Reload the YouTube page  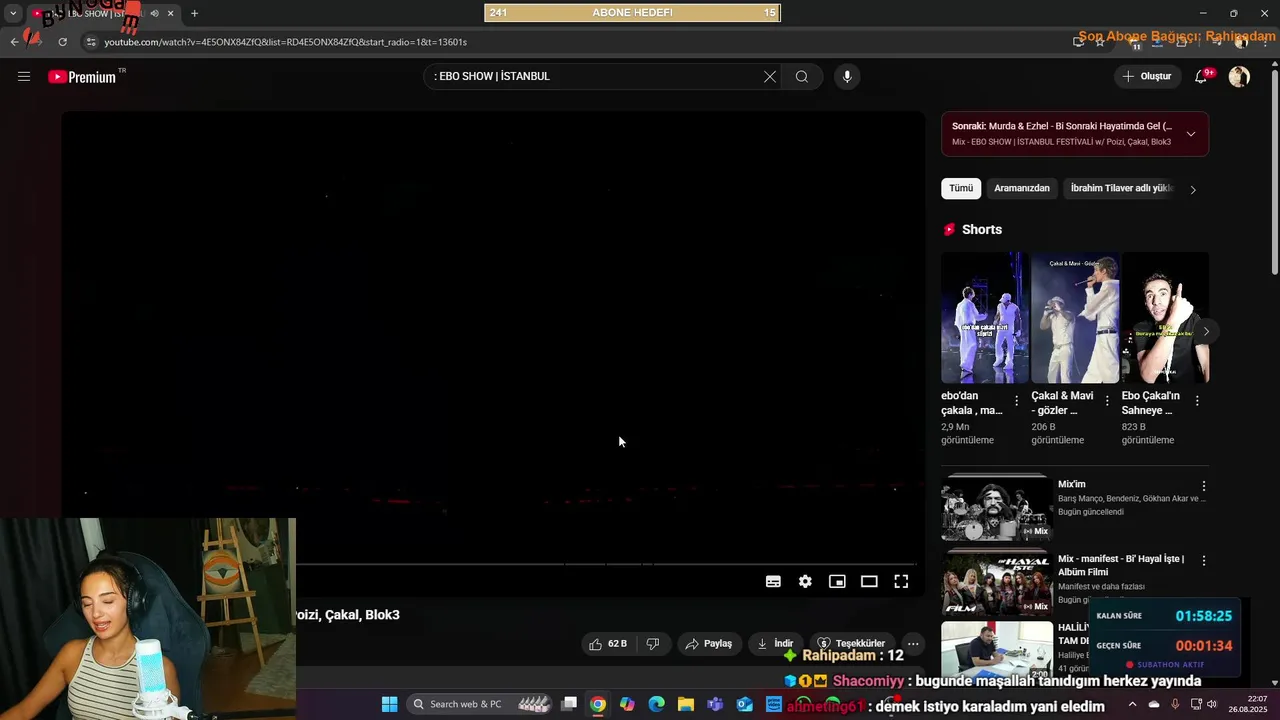tap(62, 42)
